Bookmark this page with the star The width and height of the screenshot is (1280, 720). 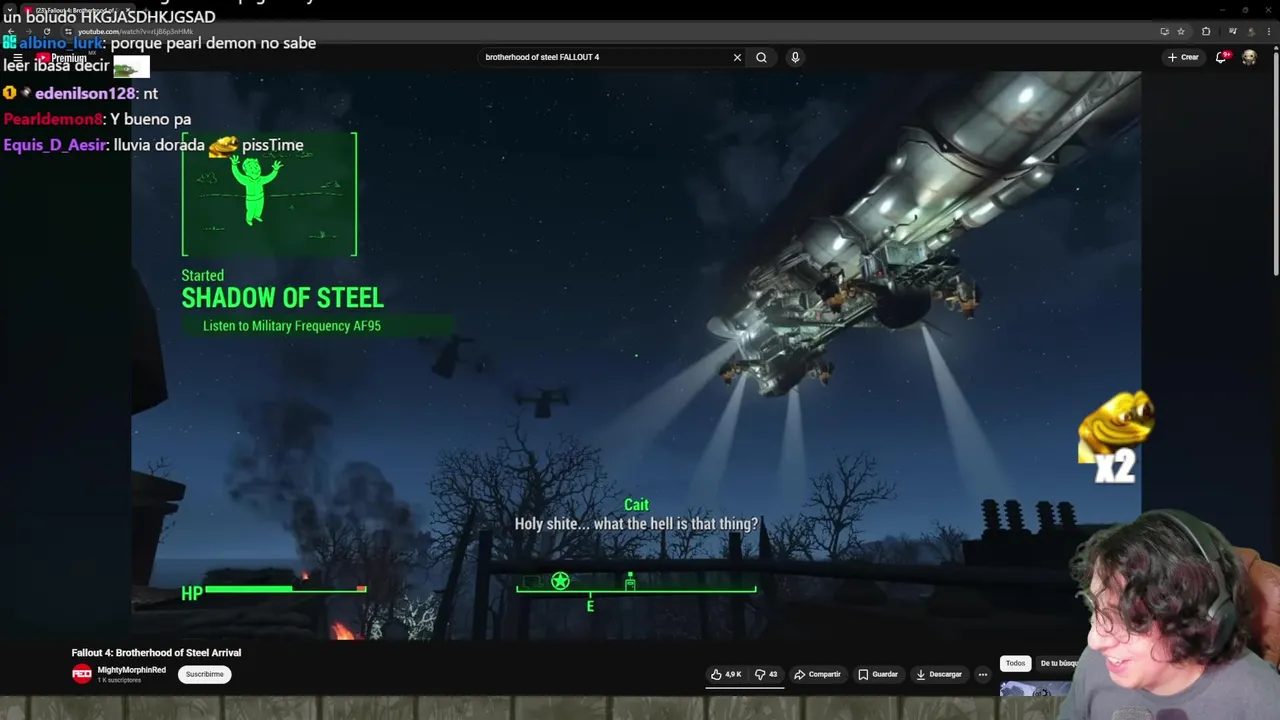[1181, 31]
